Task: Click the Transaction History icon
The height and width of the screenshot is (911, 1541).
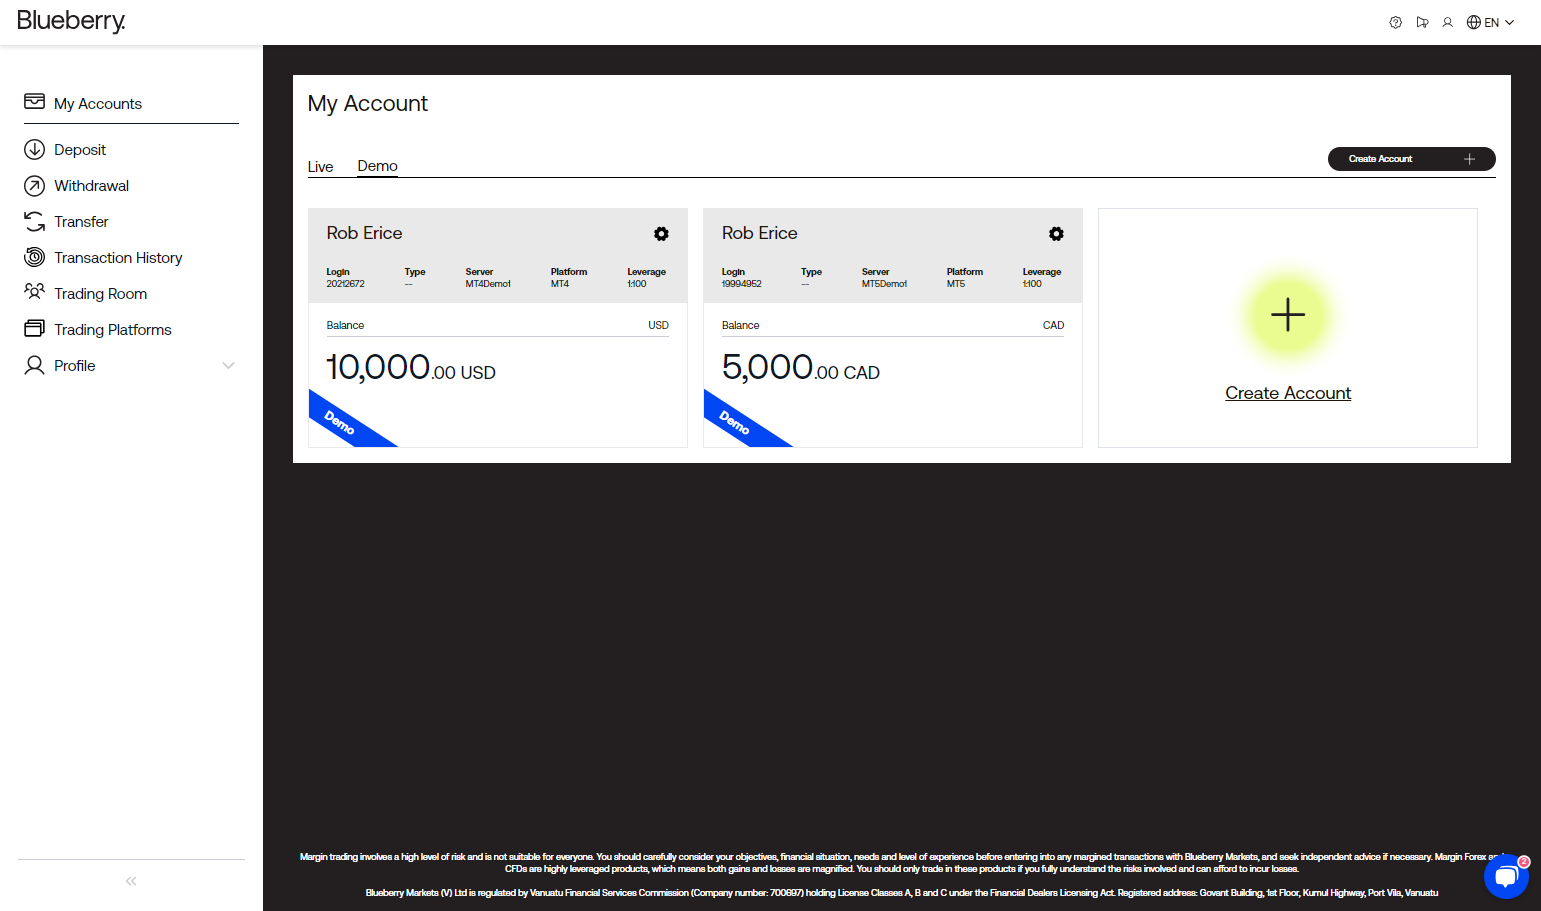Action: pos(34,257)
